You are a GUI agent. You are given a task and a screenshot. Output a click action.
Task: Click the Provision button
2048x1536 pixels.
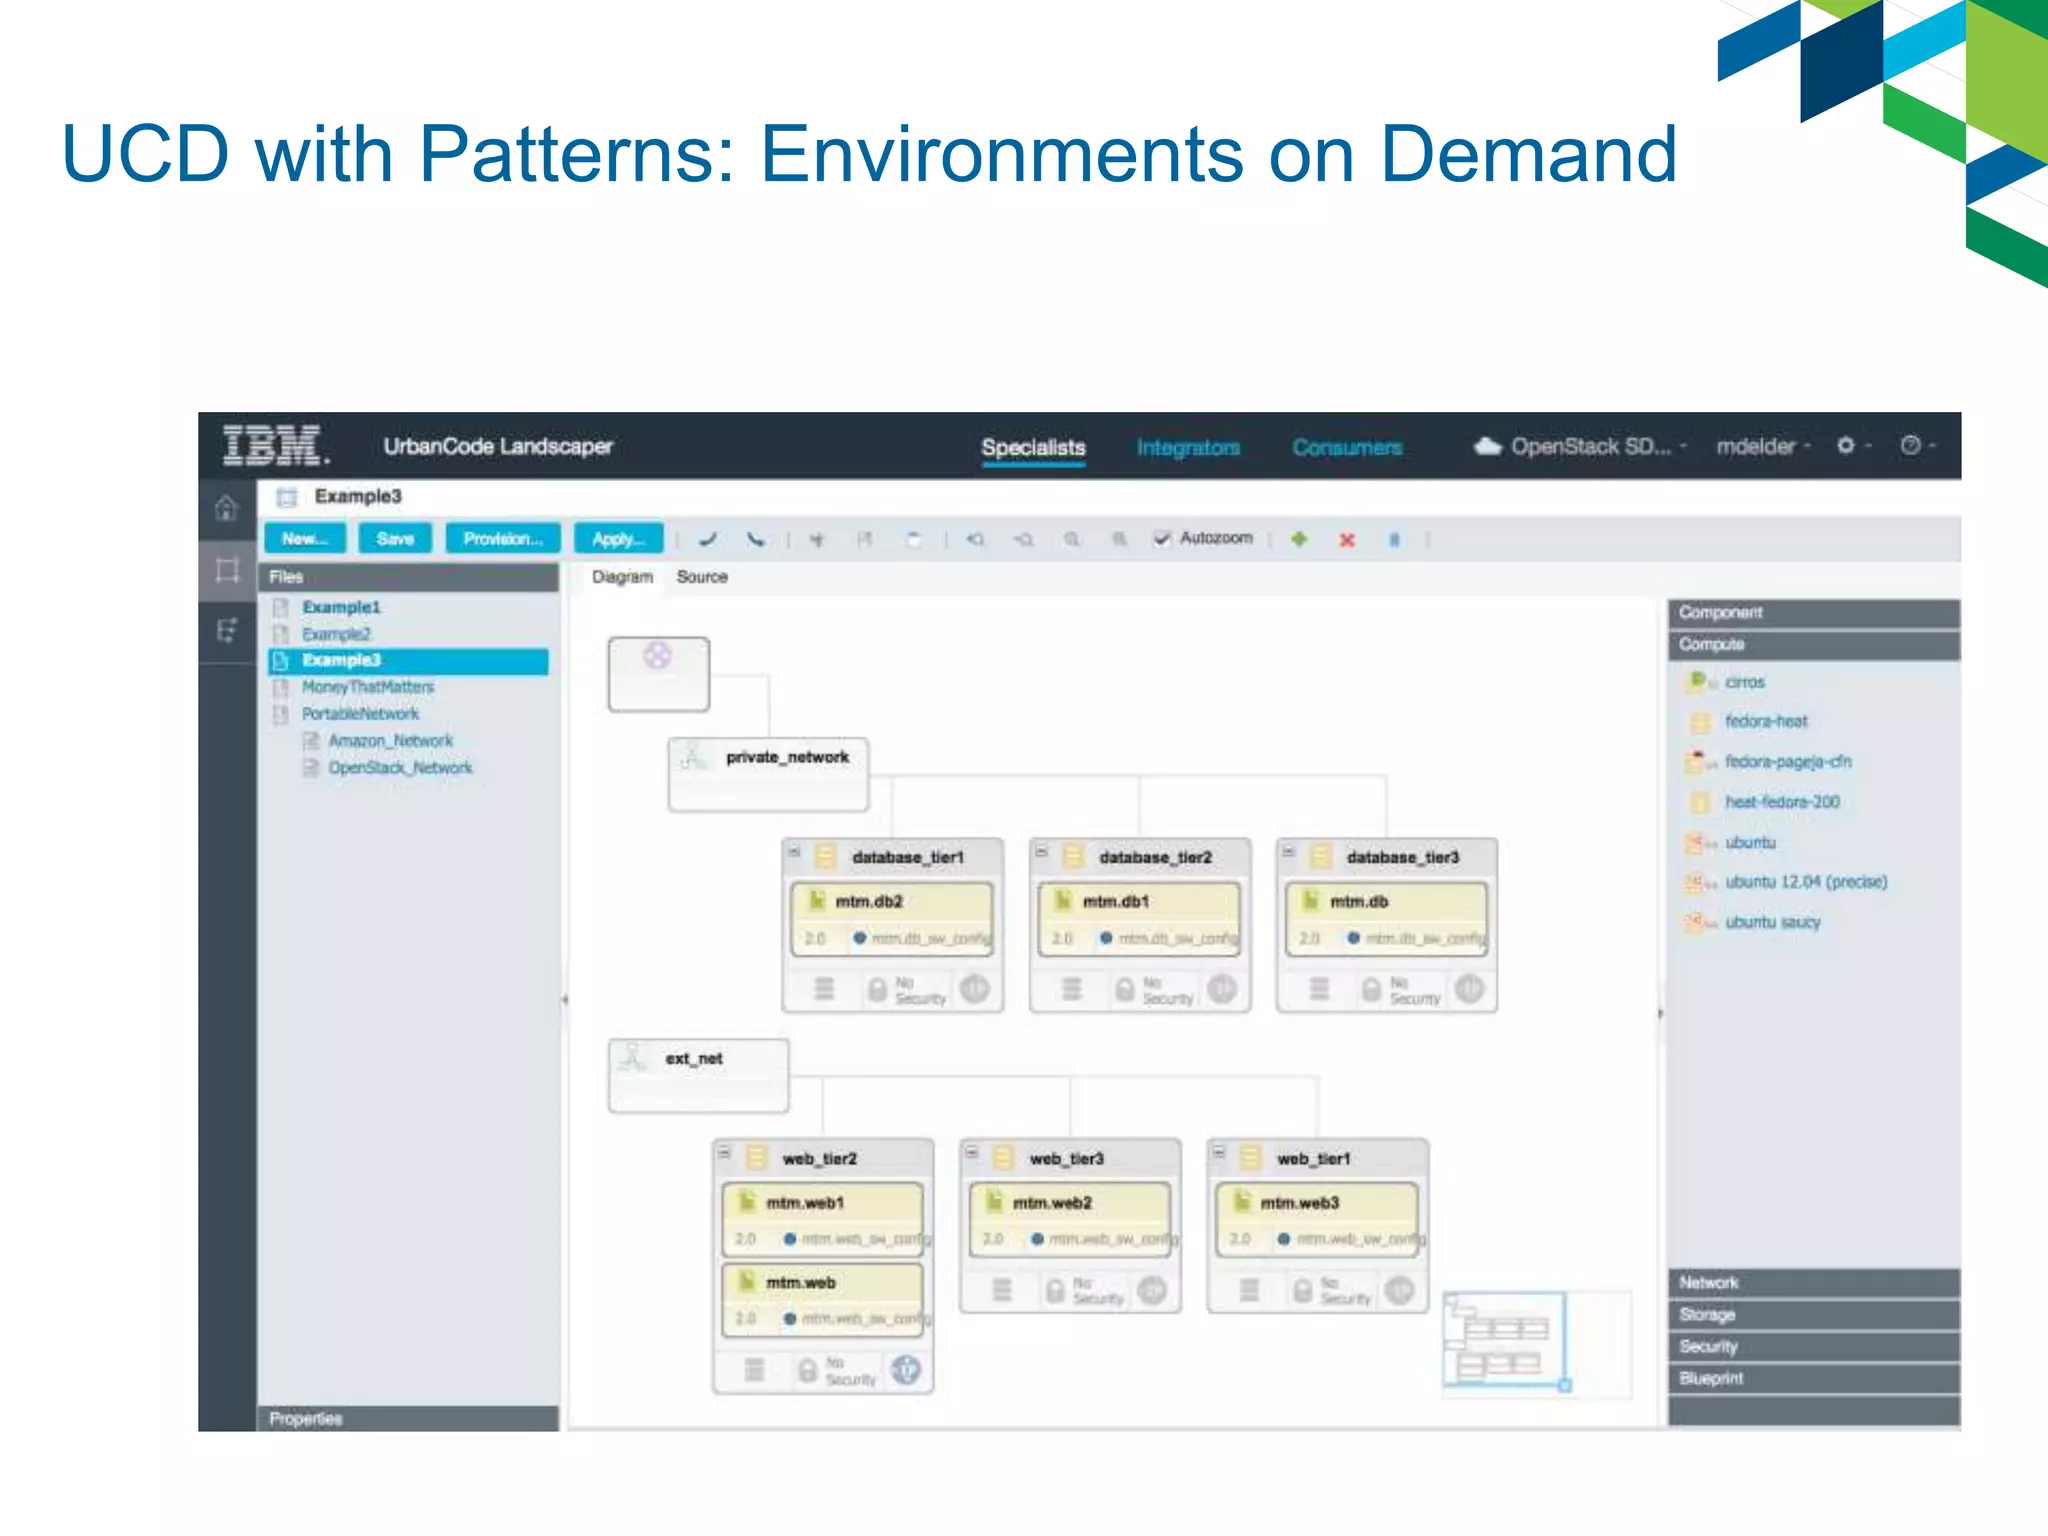[x=503, y=539]
